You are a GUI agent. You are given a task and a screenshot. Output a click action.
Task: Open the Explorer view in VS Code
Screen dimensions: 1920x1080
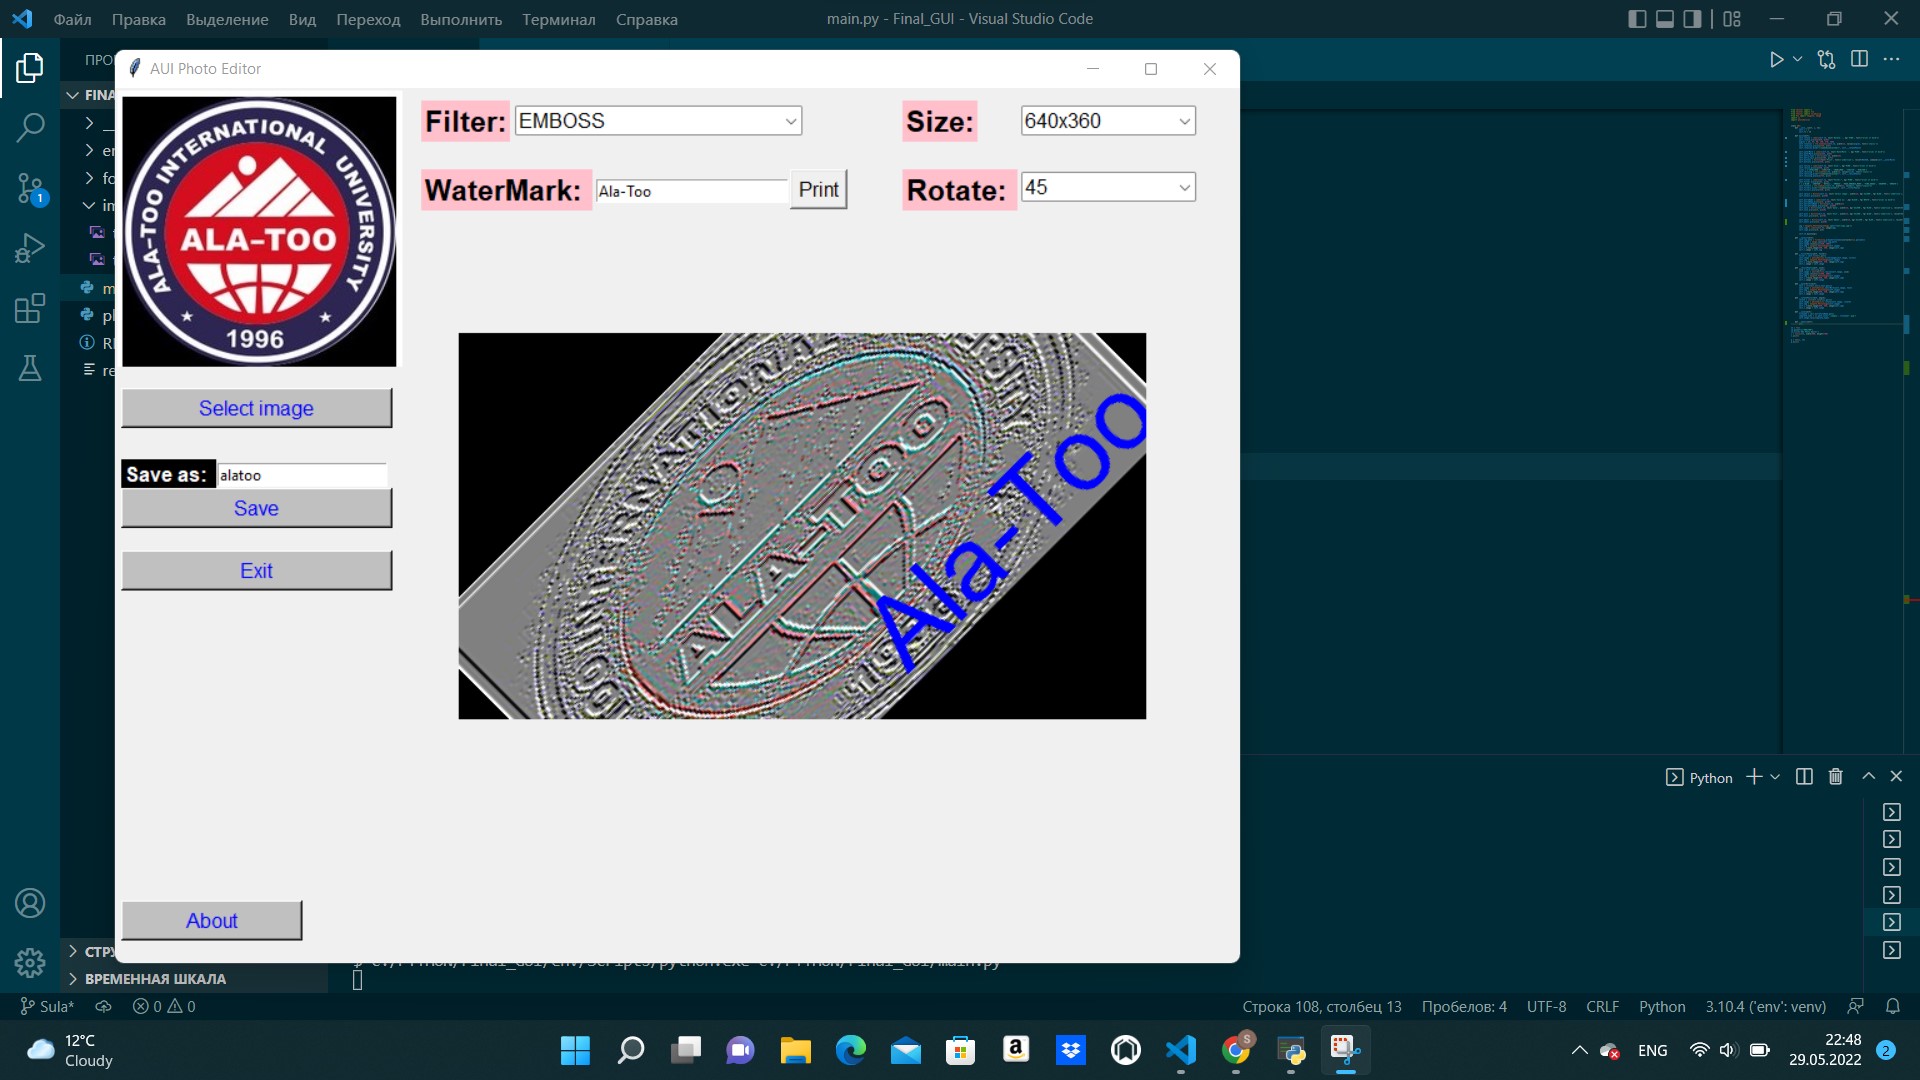[30, 67]
